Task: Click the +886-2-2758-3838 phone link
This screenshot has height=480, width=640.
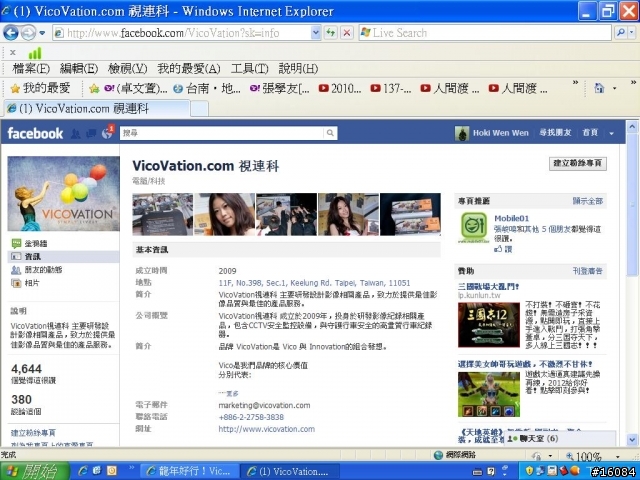Action: coord(251,417)
